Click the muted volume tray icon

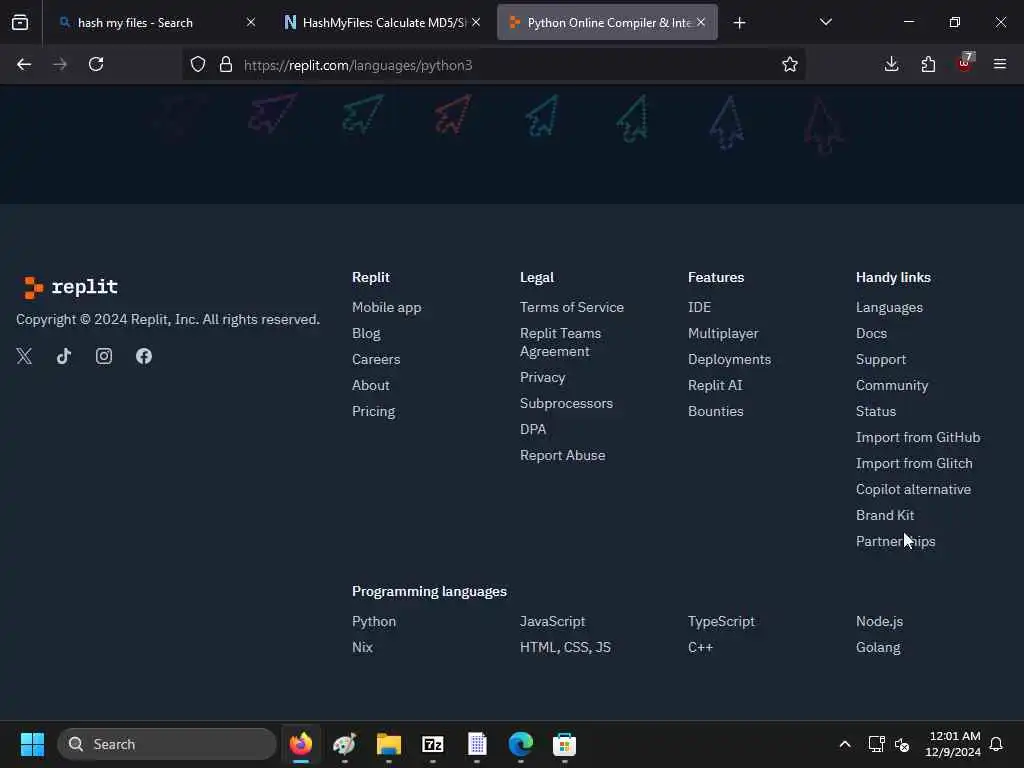pos(902,744)
